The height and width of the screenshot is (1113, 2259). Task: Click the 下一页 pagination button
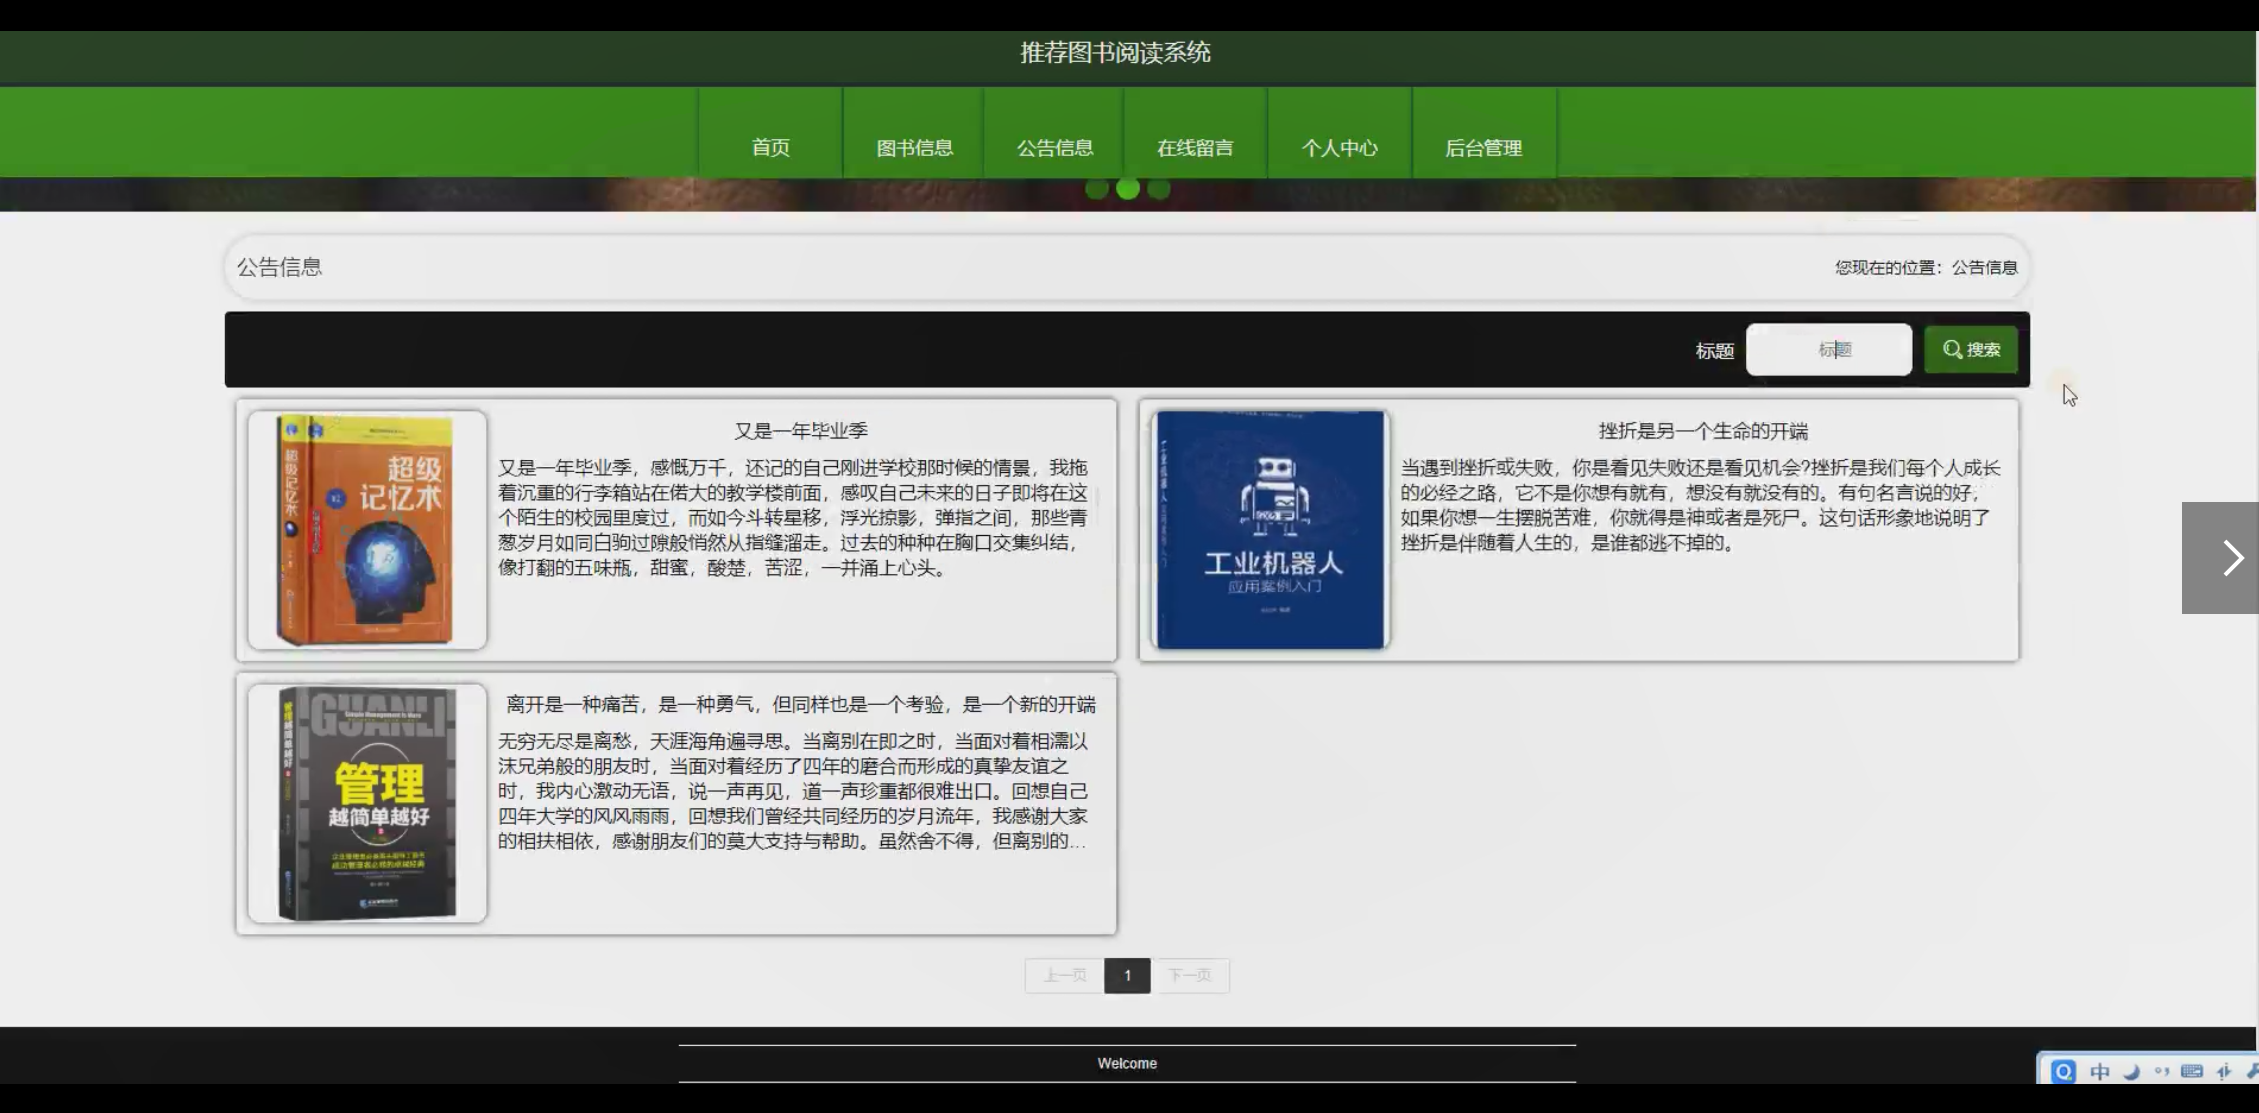coord(1190,975)
